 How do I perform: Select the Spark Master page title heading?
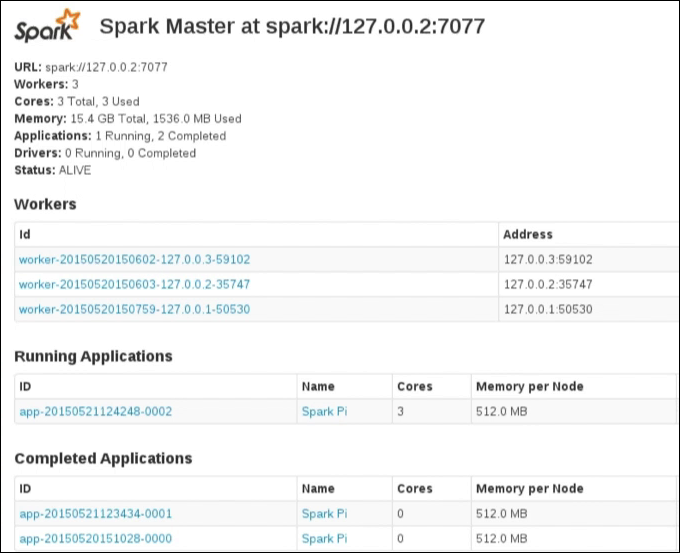point(292,26)
